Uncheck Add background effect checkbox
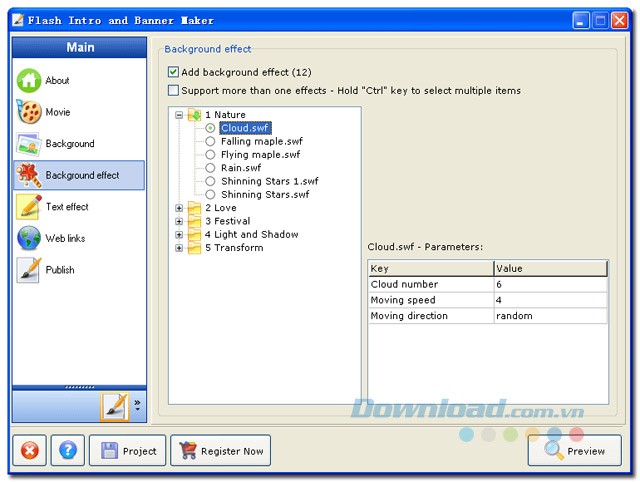The height and width of the screenshot is (482, 640). click(174, 72)
